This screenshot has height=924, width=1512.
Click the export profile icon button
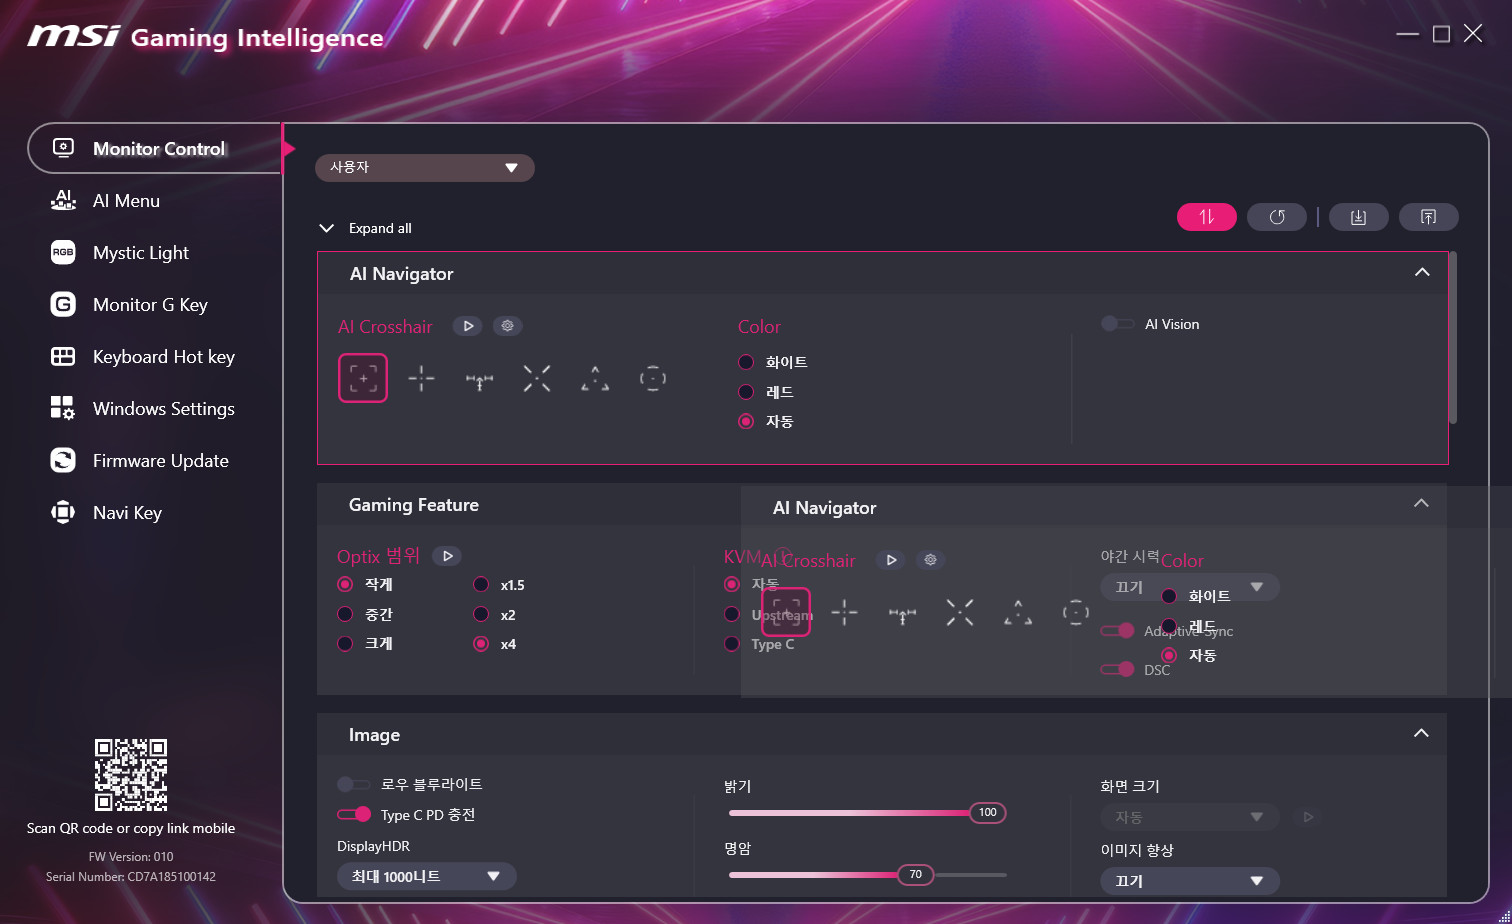1428,217
